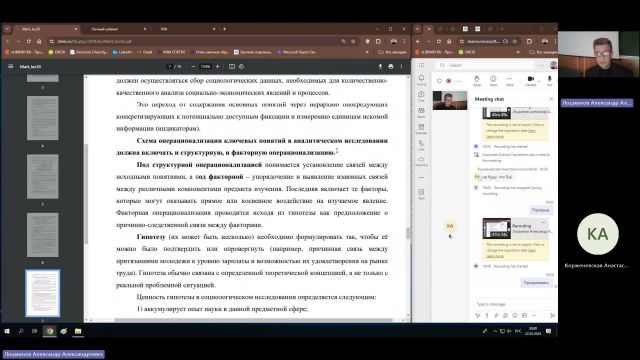This screenshot has height=360, width=640.
Task: Open Windows Start menu
Action: pos(7,331)
